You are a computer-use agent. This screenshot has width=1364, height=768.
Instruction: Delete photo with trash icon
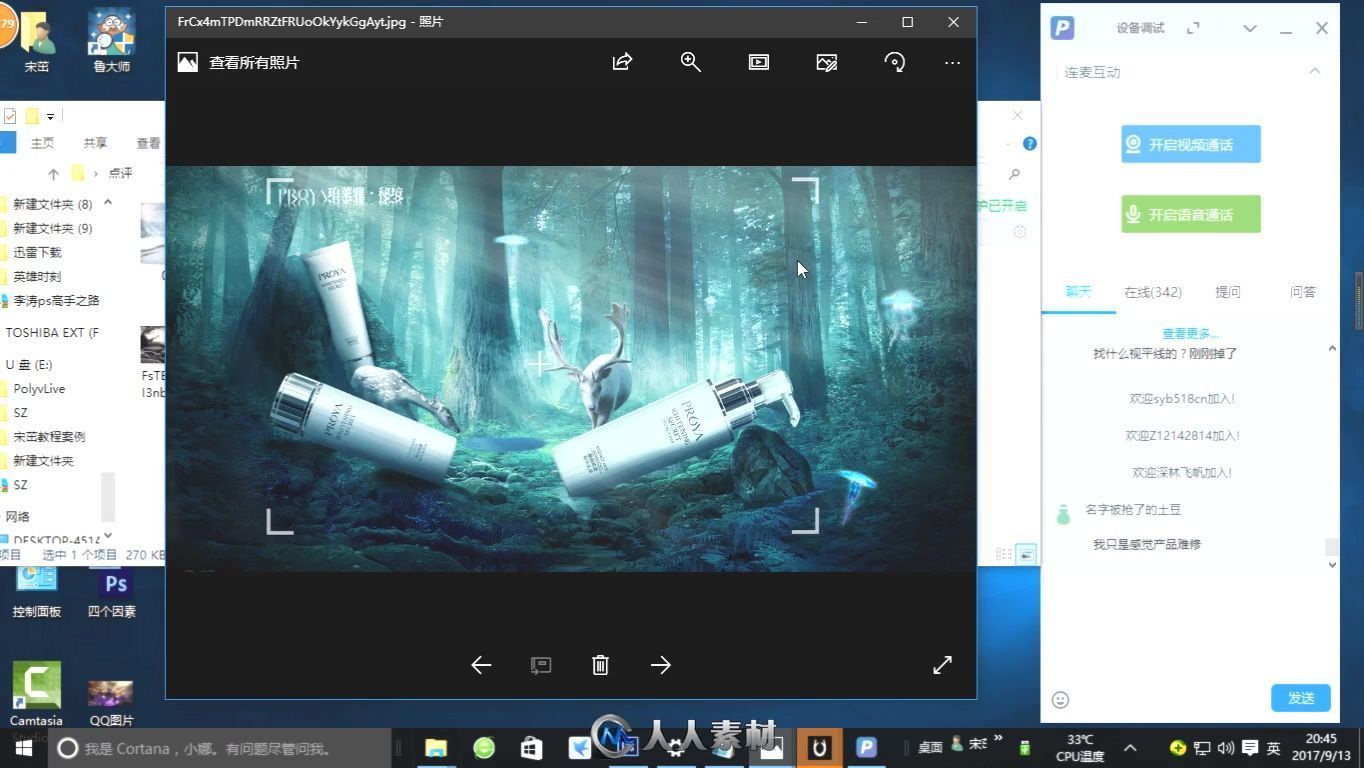pyautogui.click(x=600, y=665)
